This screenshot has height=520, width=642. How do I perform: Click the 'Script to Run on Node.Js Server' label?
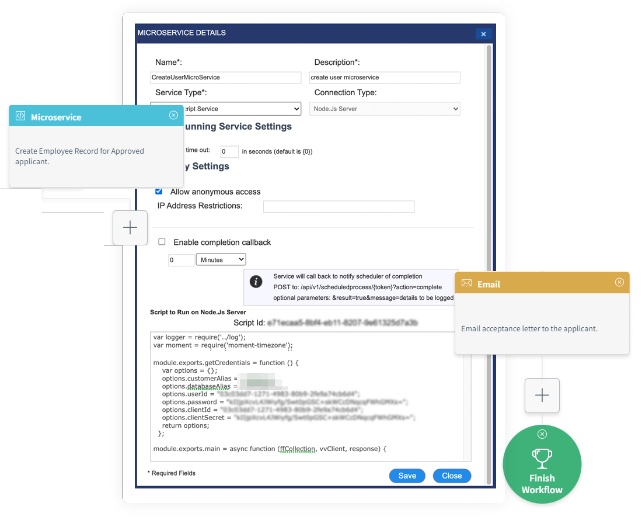coord(198,312)
